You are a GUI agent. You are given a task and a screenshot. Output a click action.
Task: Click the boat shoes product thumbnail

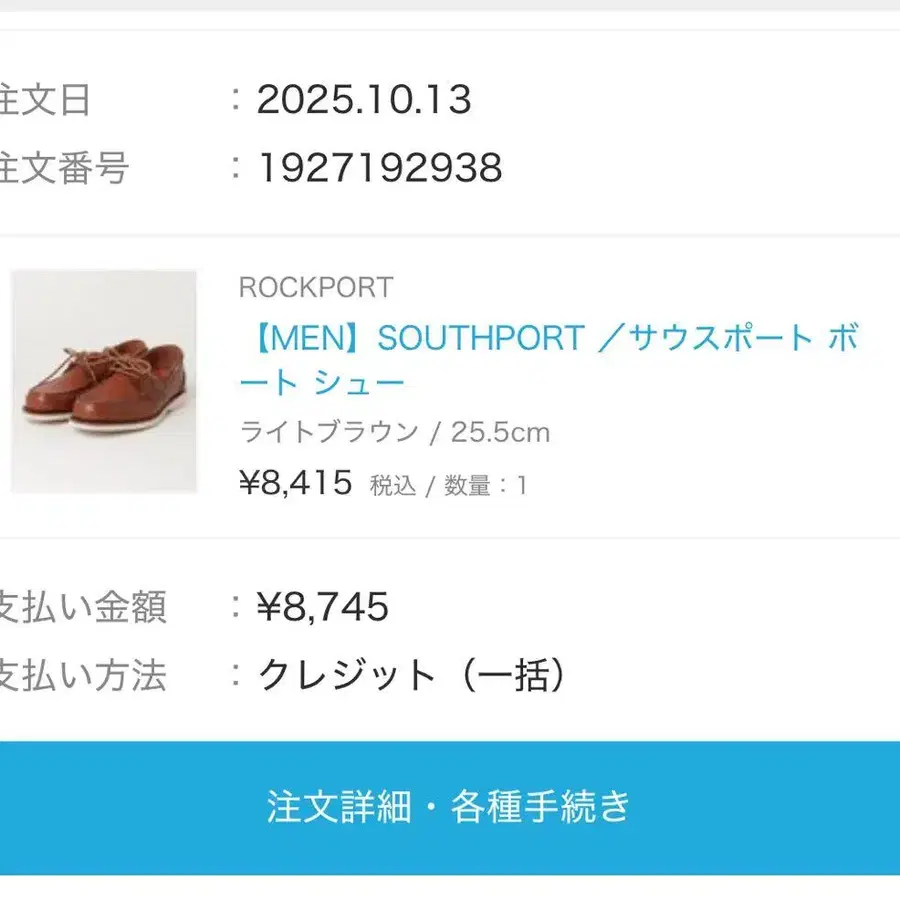tap(104, 381)
